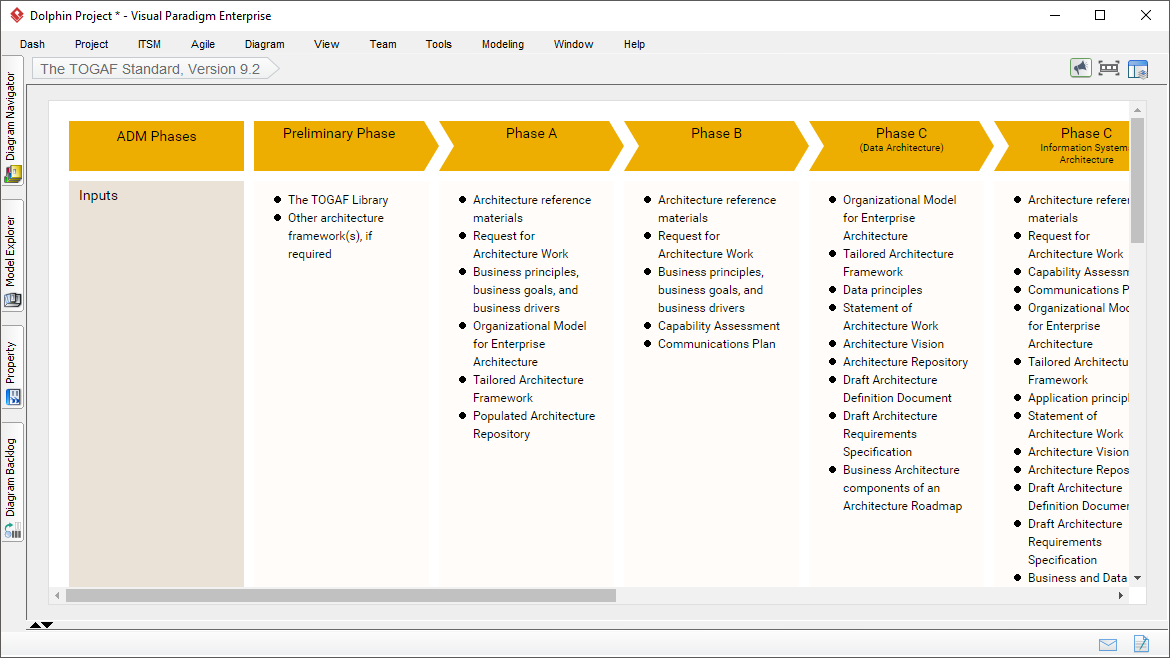Click the Diagram Navigator icon
Screen dimensions: 1170x658
pos(13,174)
